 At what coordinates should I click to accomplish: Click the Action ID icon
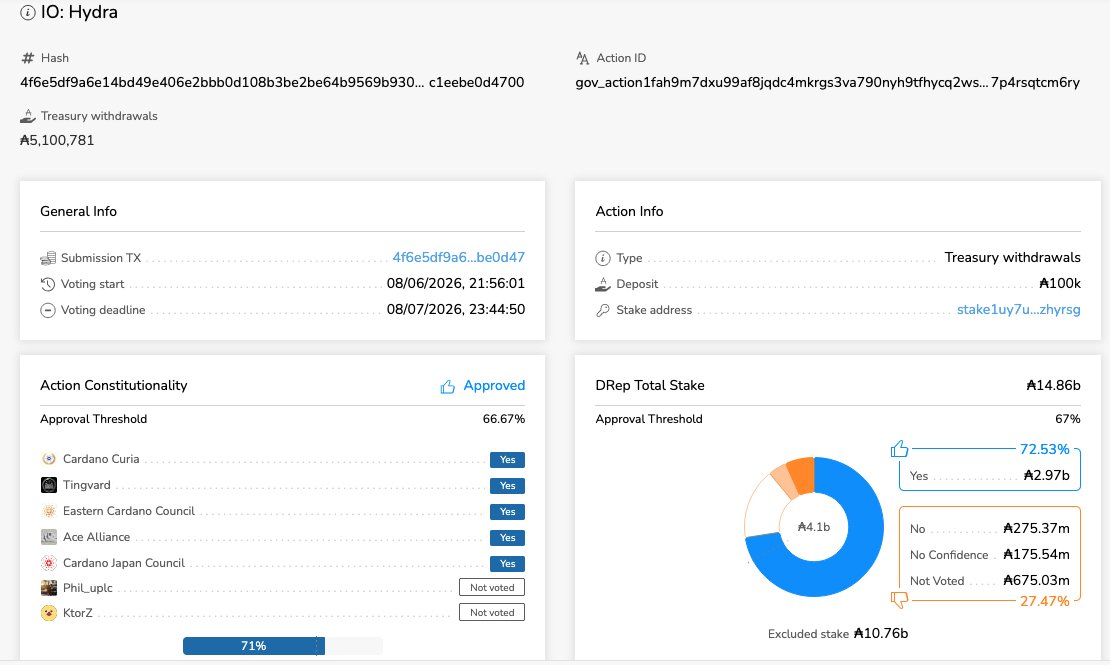(x=583, y=58)
